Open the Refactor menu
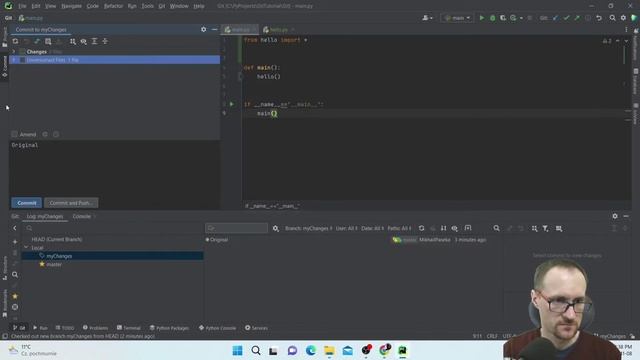 coord(113,6)
